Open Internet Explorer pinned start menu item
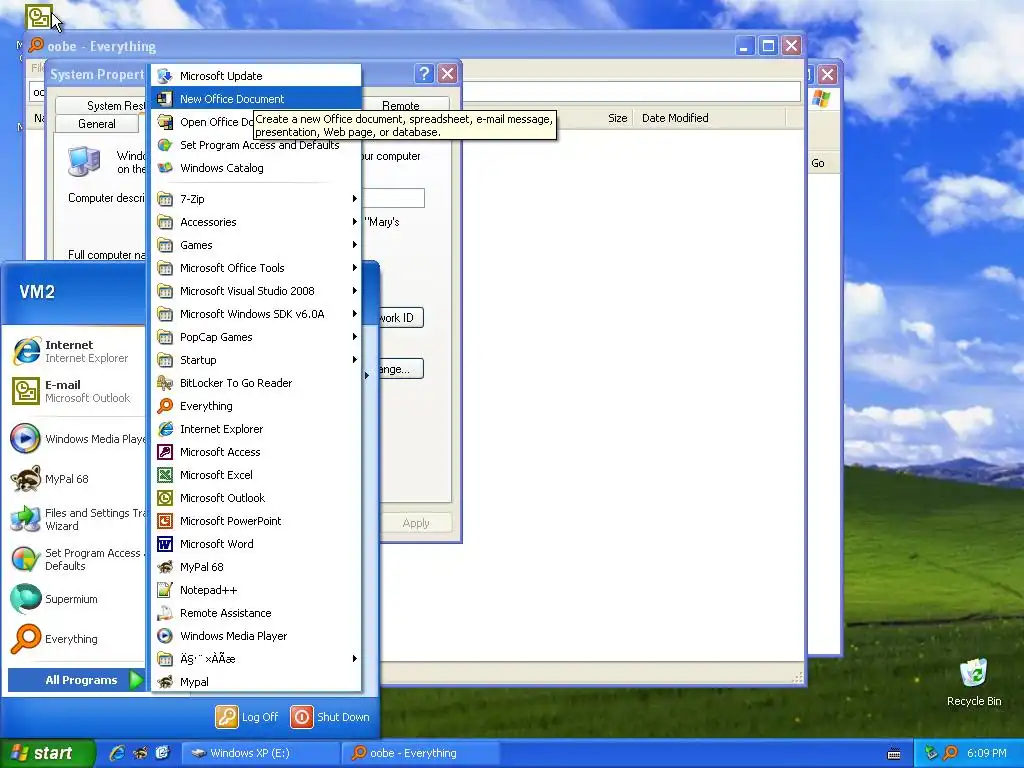 click(x=76, y=351)
